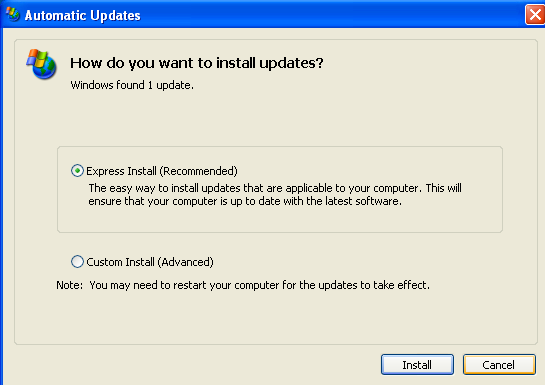Click the 'Note:' label before the restart message
Screen dimensions: 545x385
pos(70,285)
